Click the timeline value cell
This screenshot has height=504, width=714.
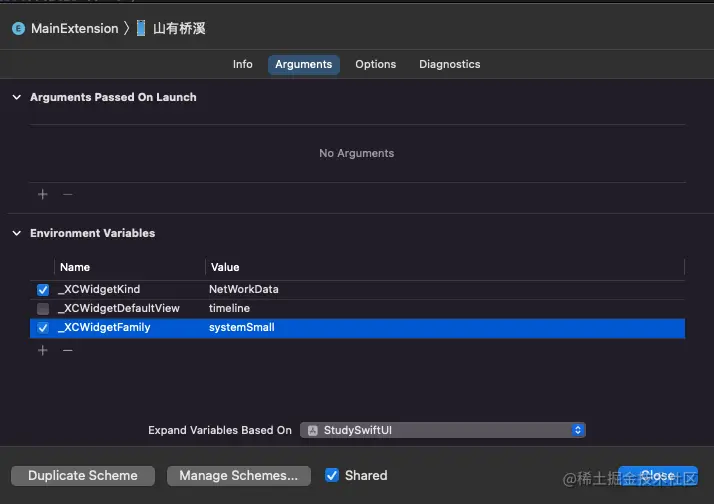click(229, 308)
